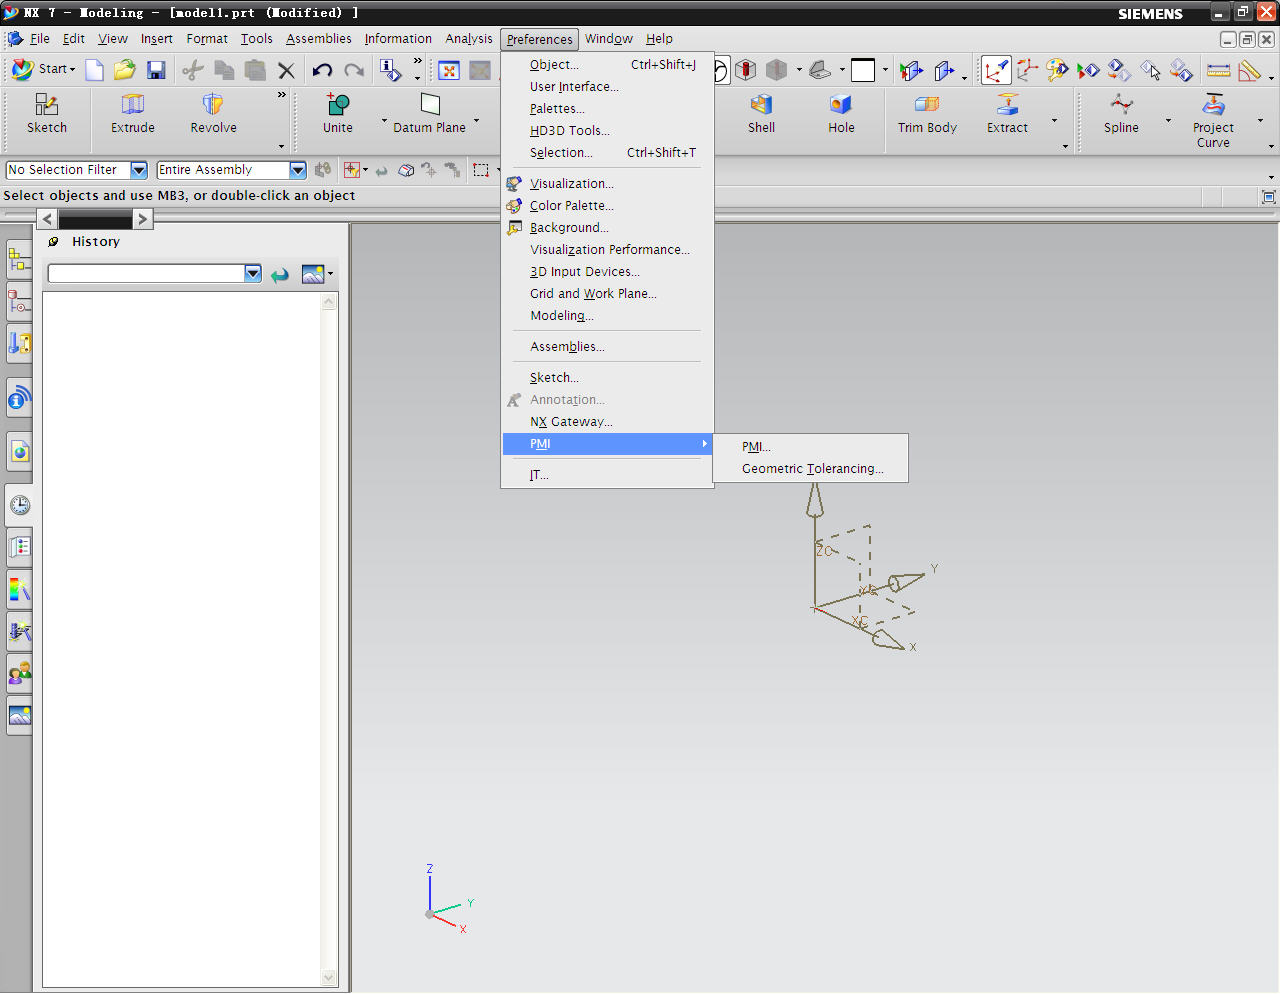
Task: Click the History panel scrollbar down arrow
Action: pos(329,978)
